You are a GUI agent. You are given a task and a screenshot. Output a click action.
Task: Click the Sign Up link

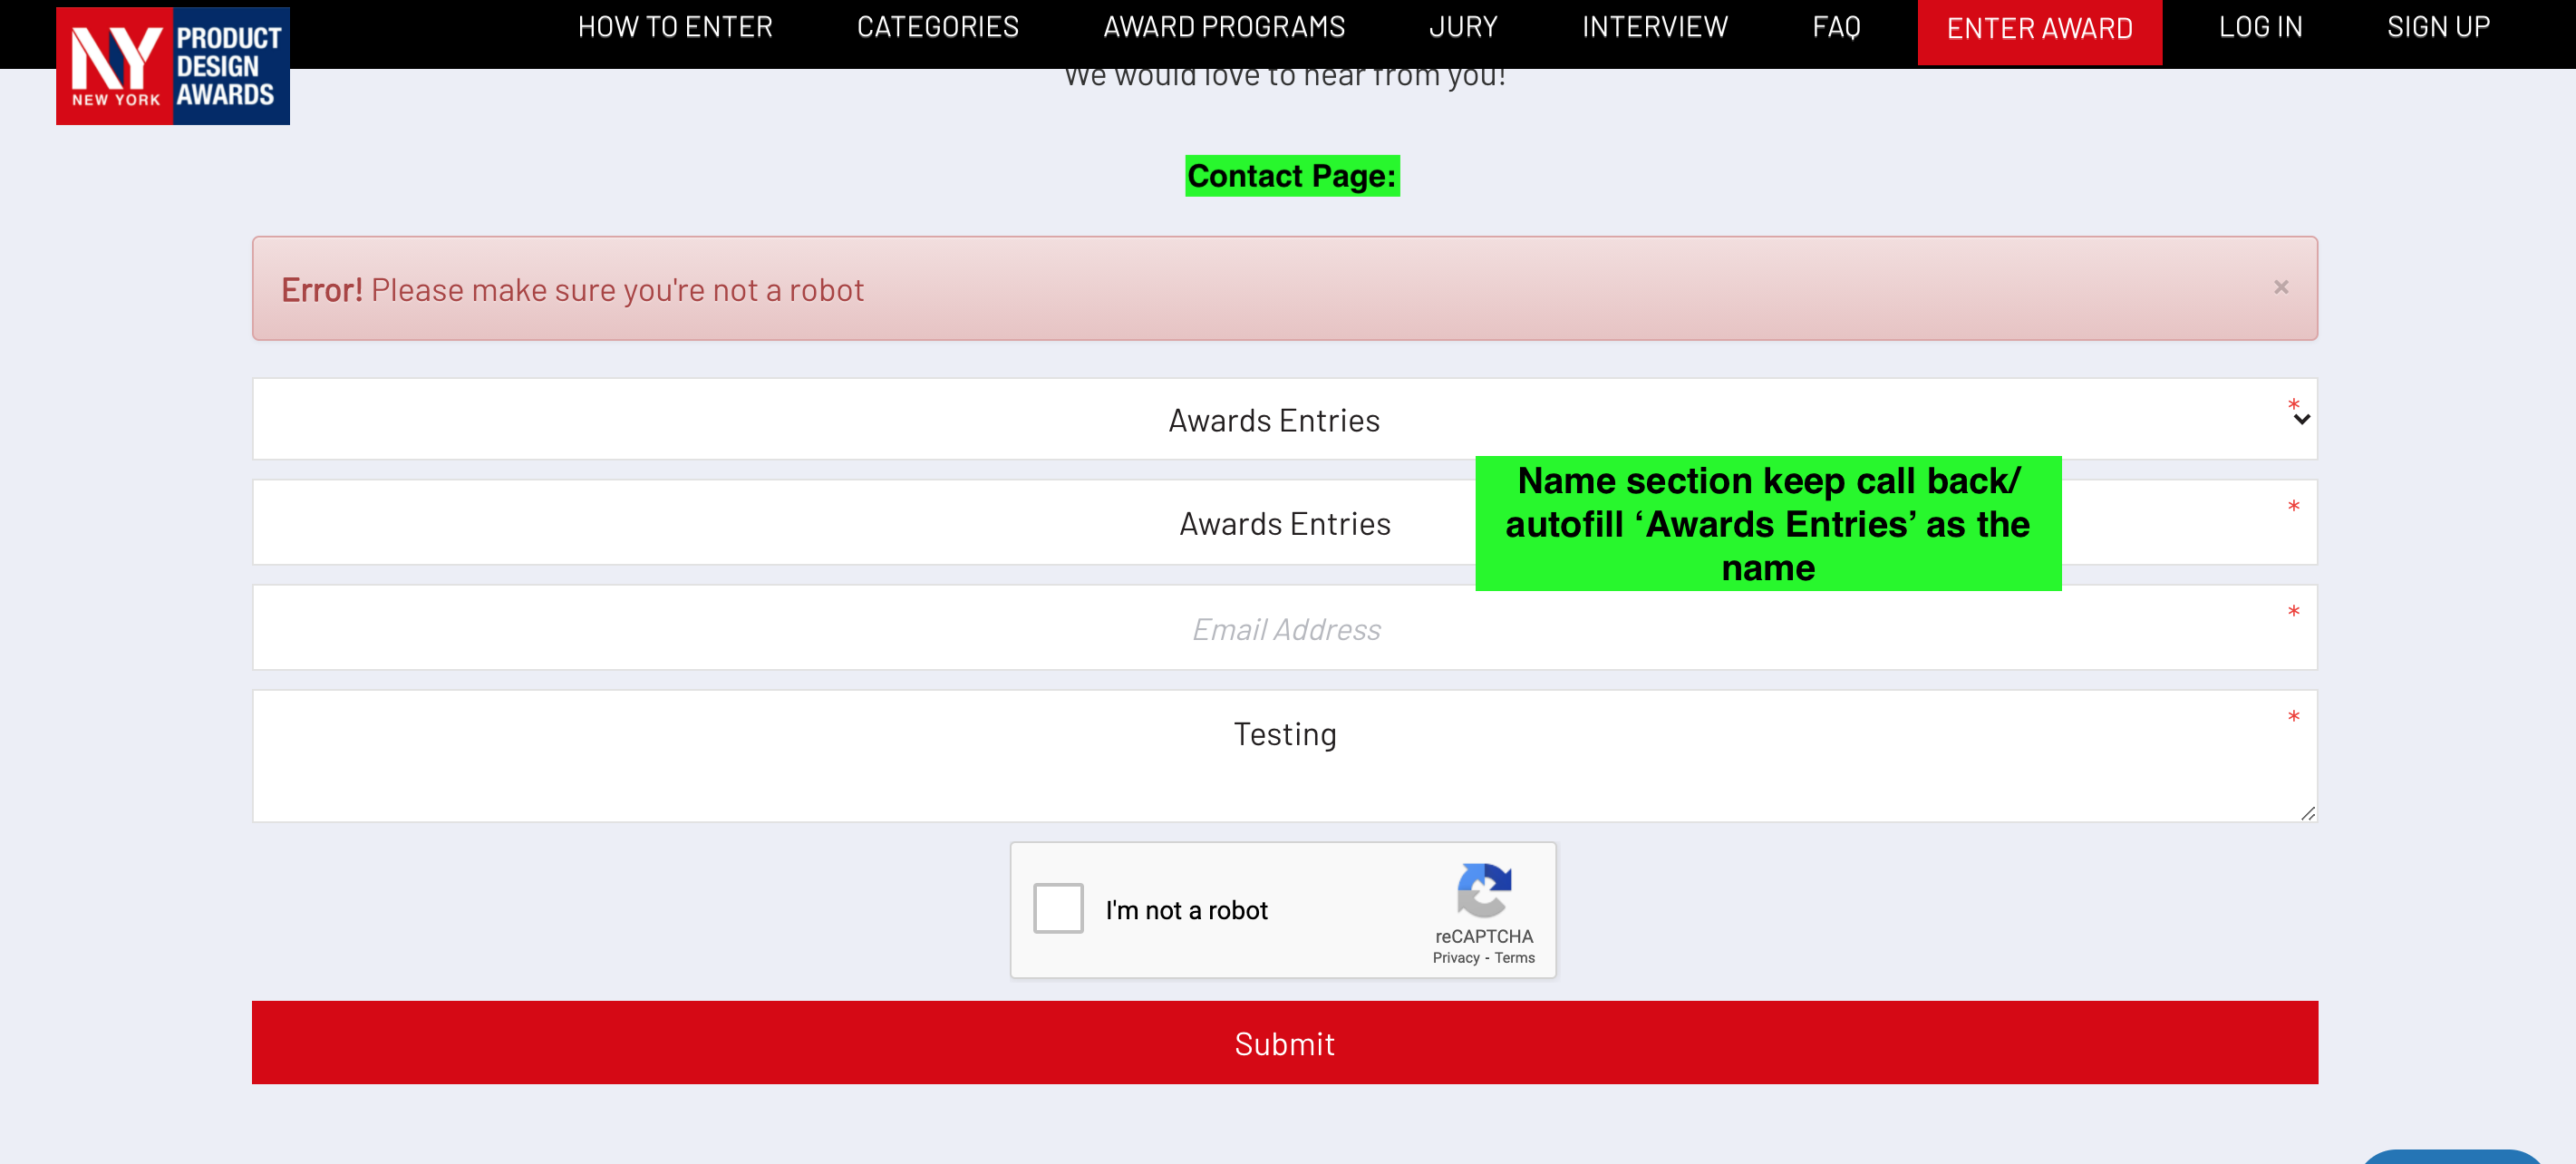2437,27
